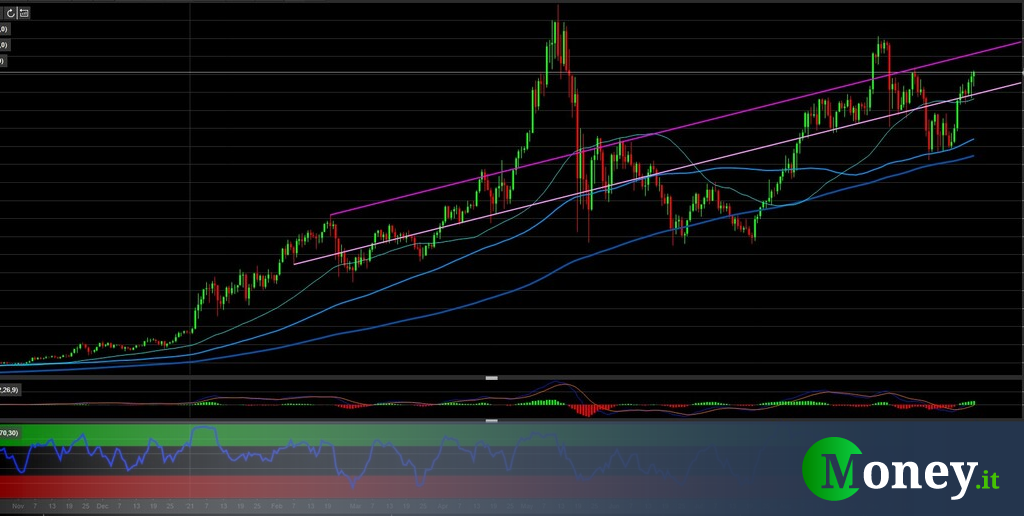Select the second indicator label under the toolbar
1024x516 pixels.
pyautogui.click(x=3, y=45)
